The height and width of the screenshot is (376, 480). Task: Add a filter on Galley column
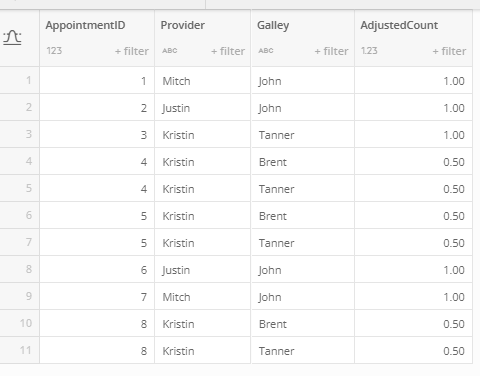pyautogui.click(x=331, y=51)
